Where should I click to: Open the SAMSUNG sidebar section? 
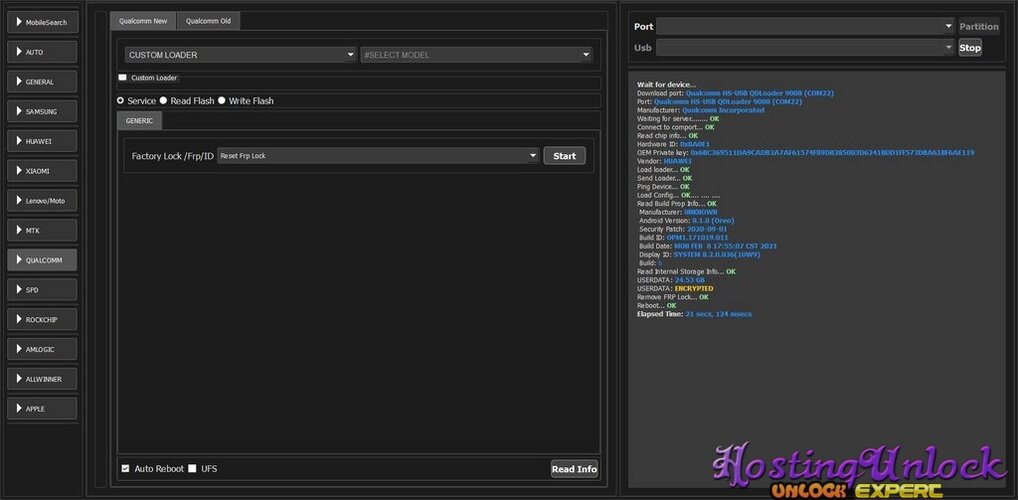pyautogui.click(x=42, y=112)
